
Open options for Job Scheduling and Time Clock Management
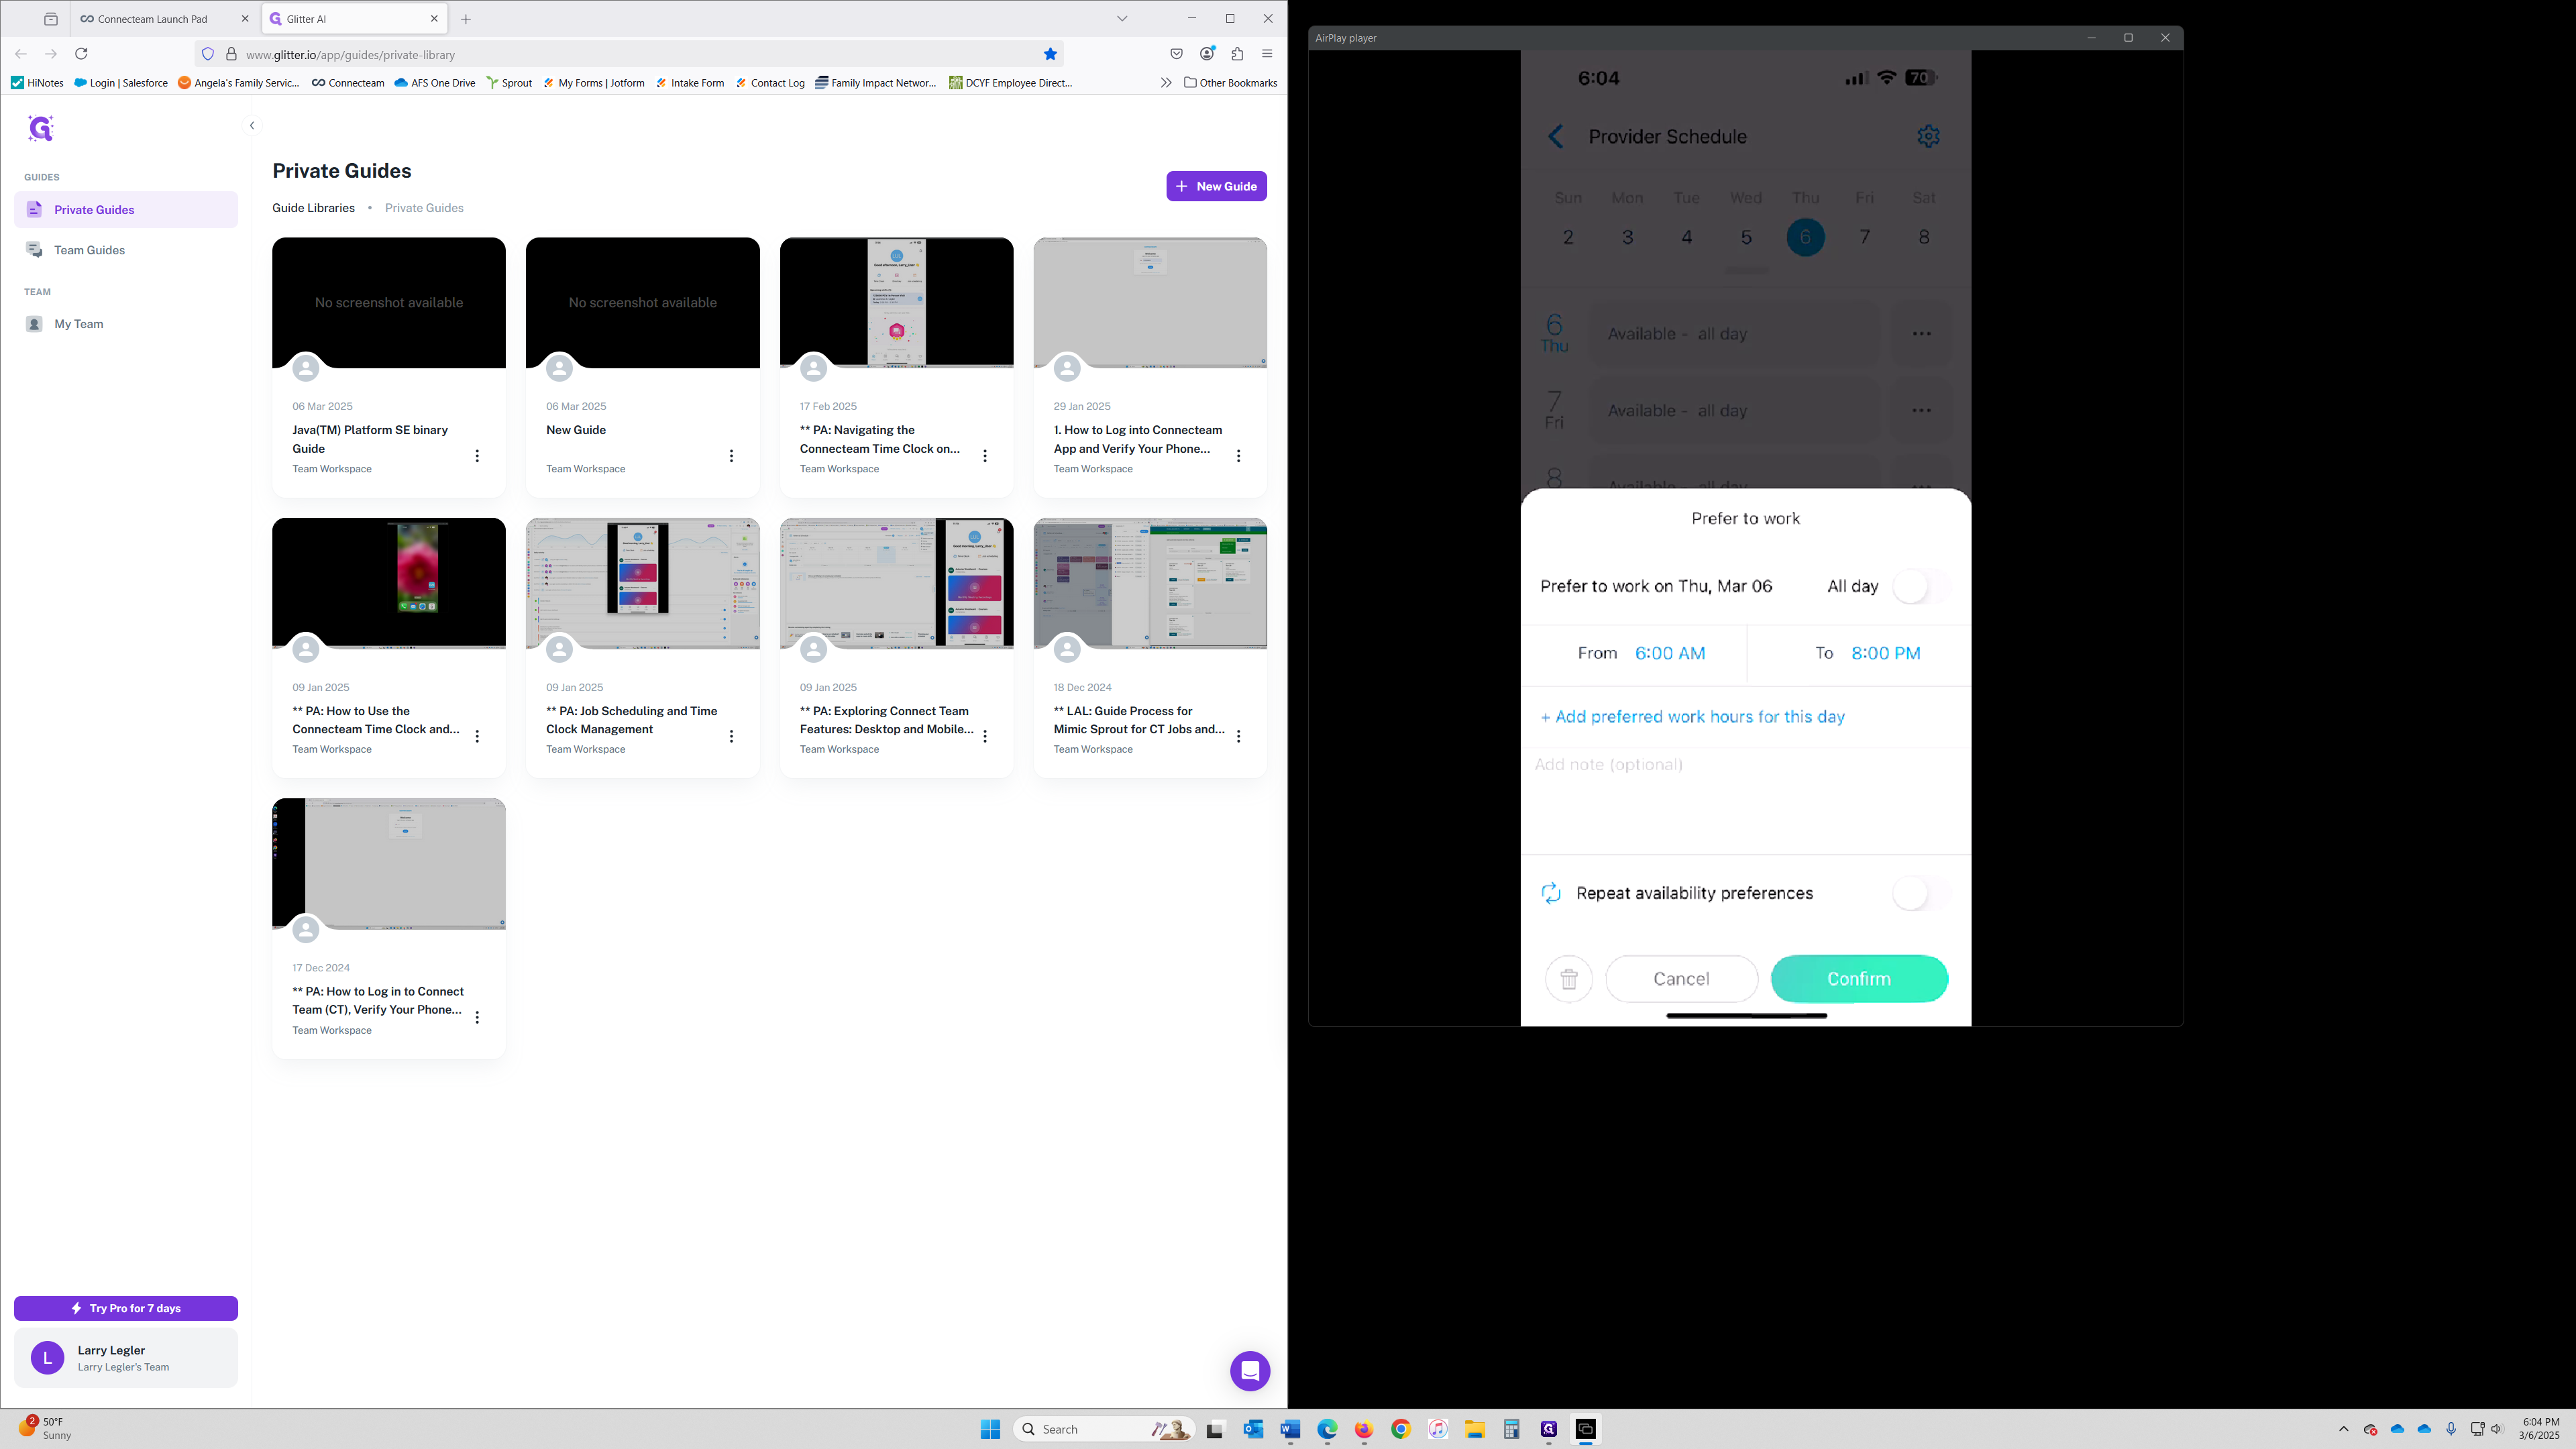pos(731,736)
